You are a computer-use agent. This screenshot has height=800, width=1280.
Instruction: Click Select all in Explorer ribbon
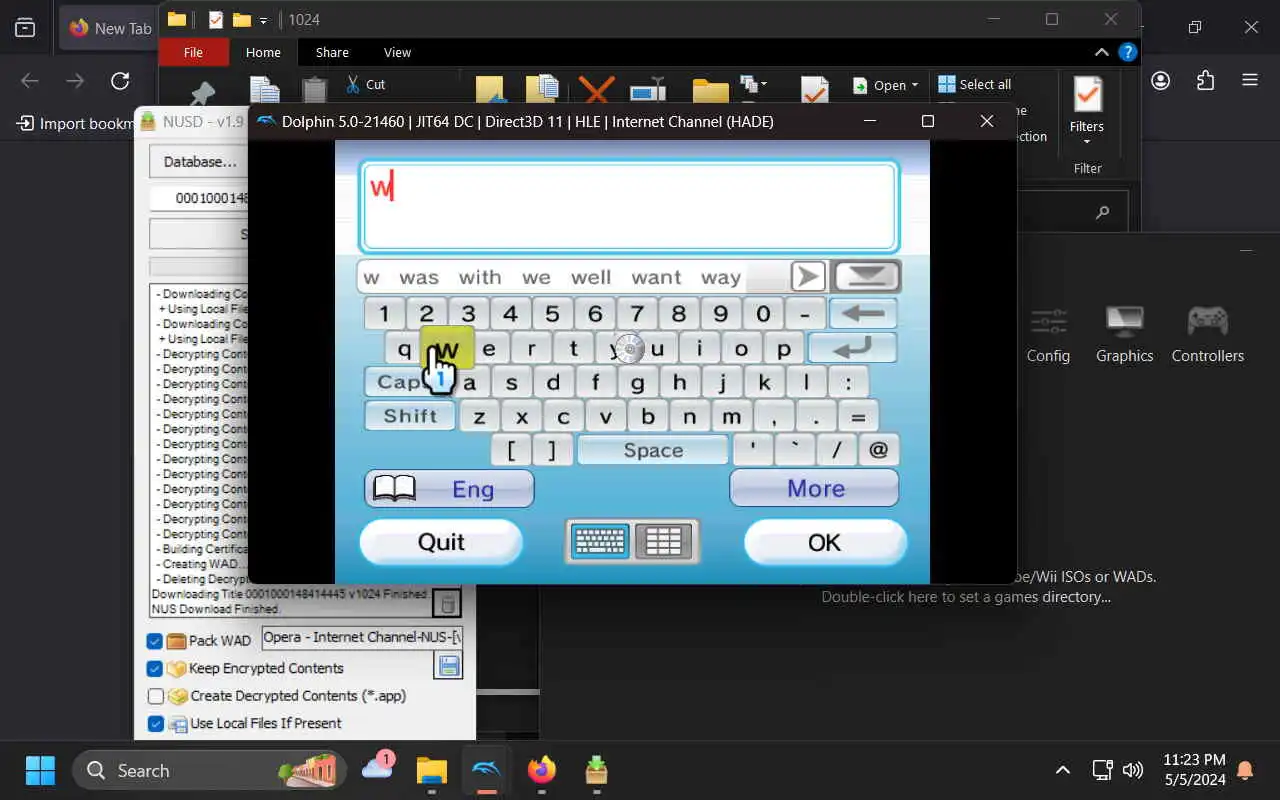point(974,84)
